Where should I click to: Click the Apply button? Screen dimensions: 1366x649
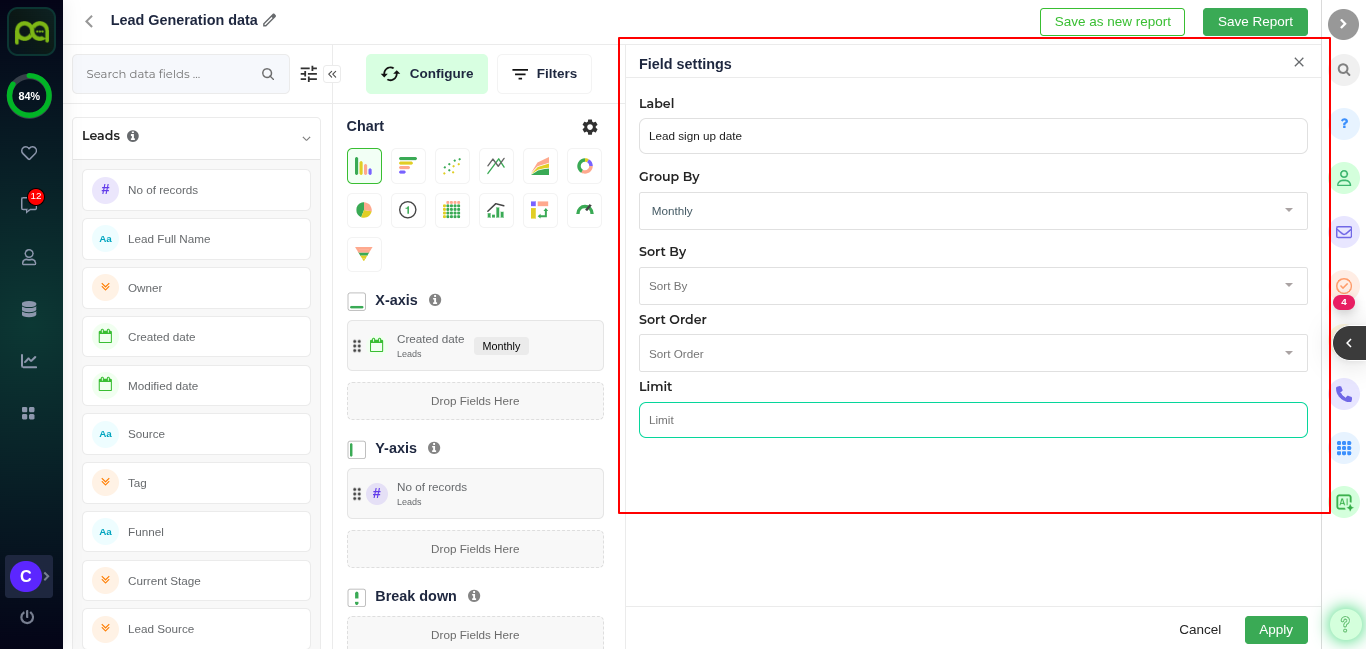click(x=1275, y=630)
